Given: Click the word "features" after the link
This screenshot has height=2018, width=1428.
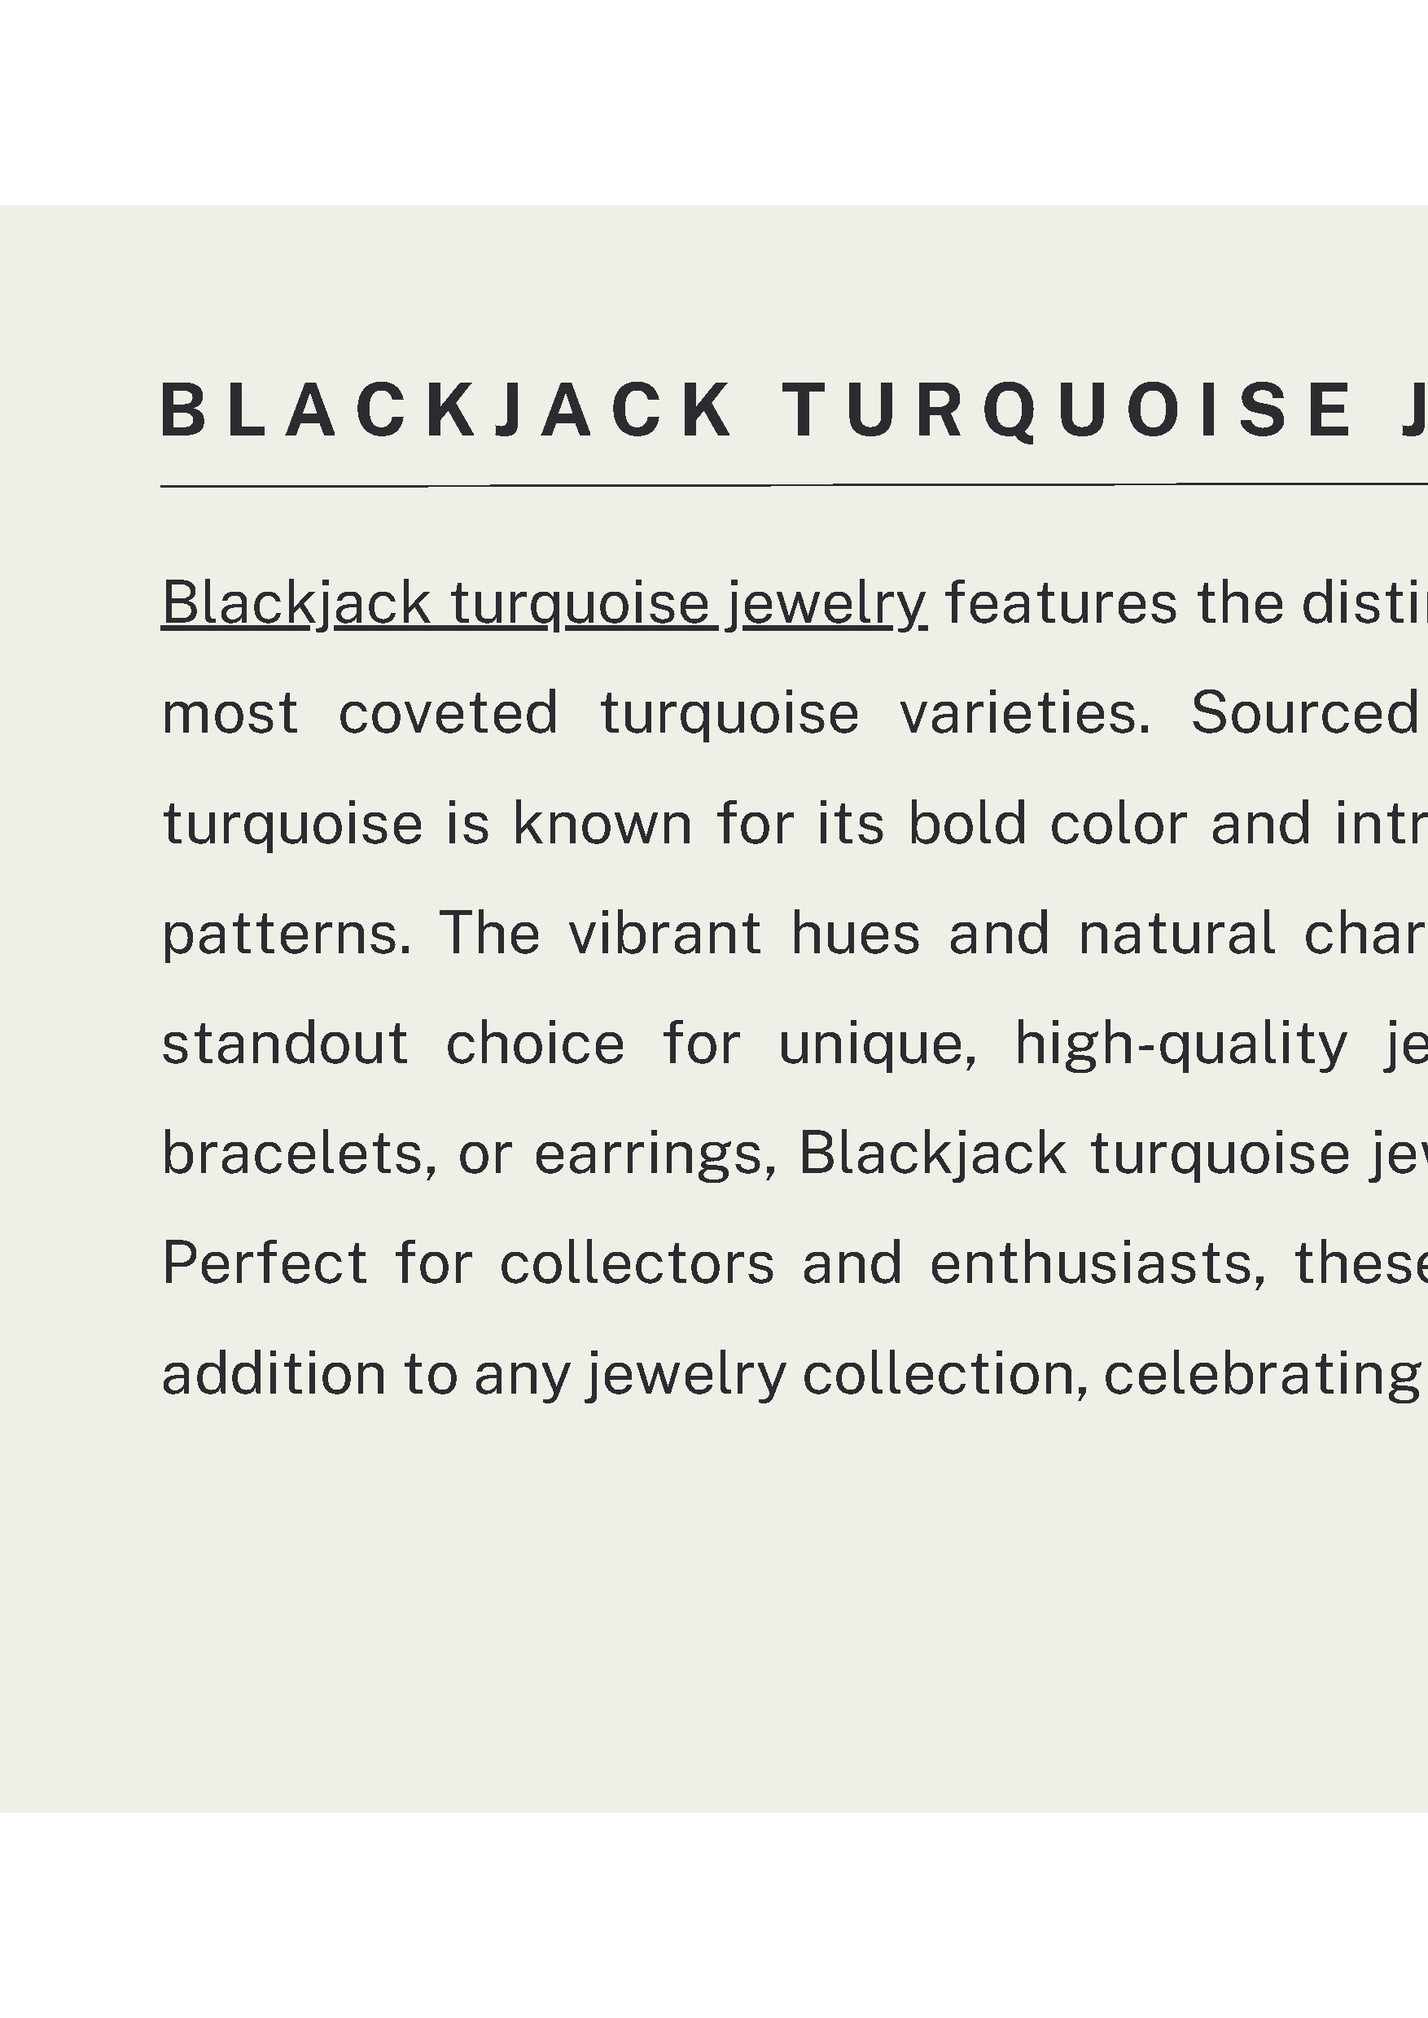Looking at the screenshot, I should point(1060,603).
